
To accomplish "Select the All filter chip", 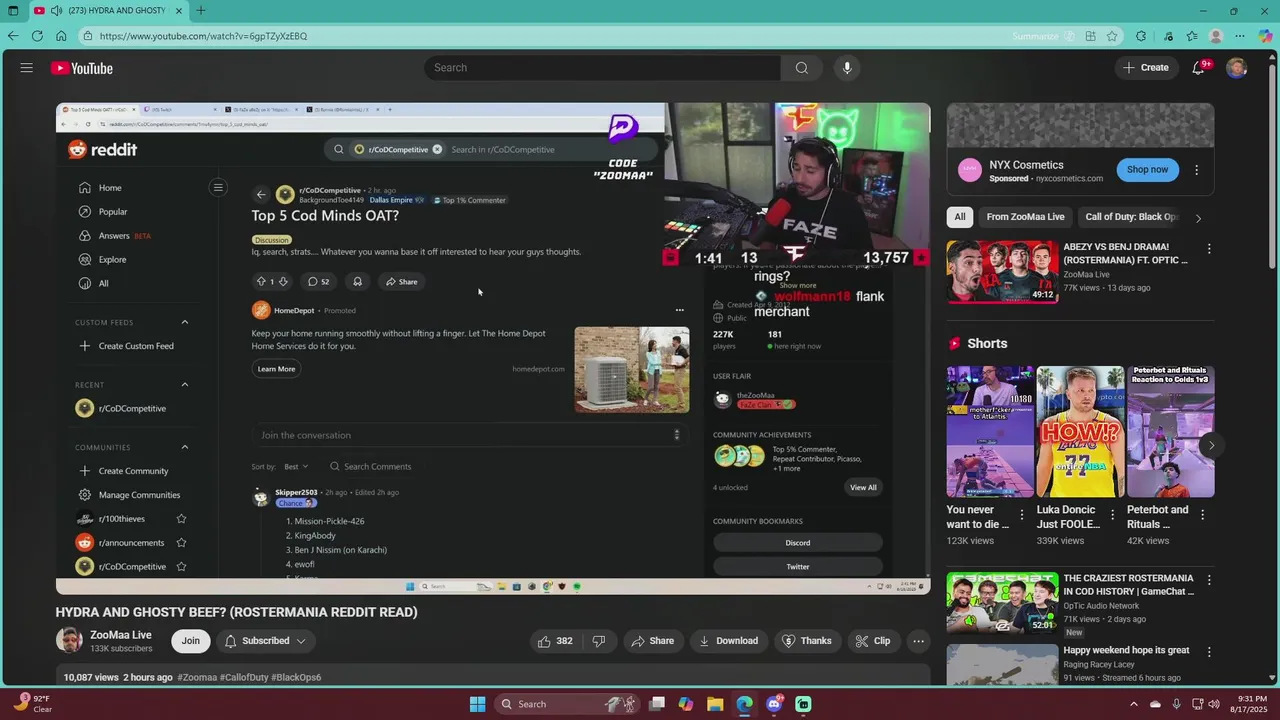I will point(960,217).
